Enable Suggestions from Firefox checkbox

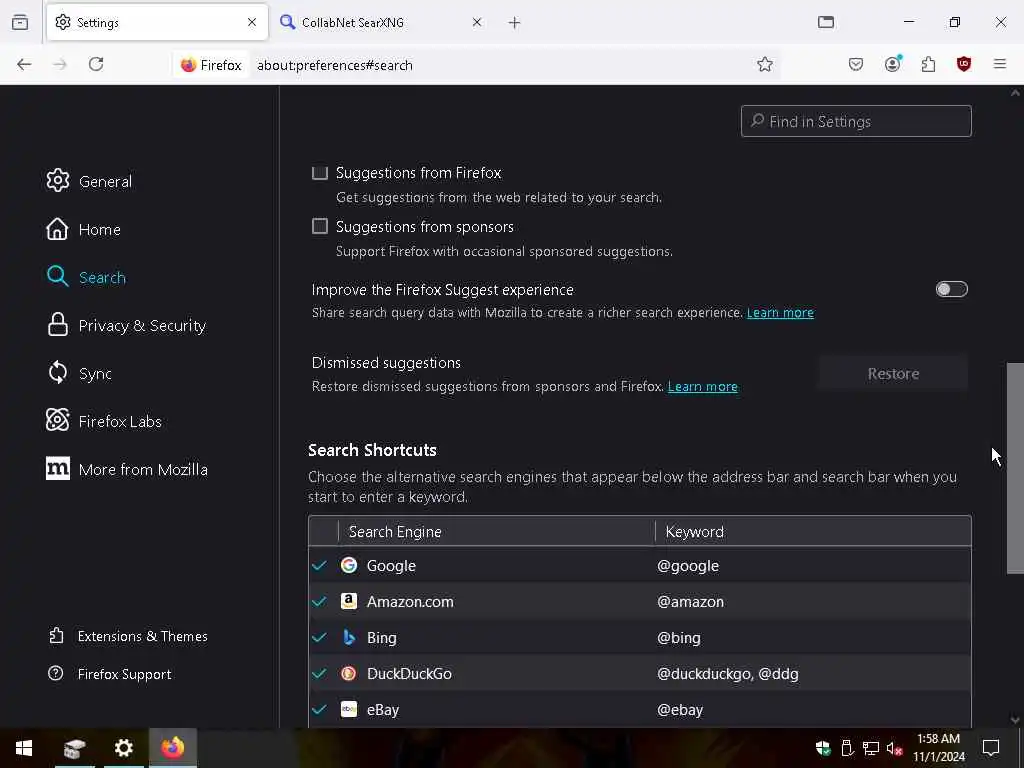click(319, 172)
